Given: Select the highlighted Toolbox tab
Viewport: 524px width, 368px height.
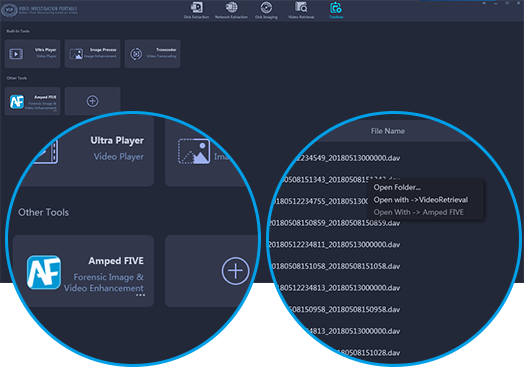Looking at the screenshot, I should click(x=336, y=10).
